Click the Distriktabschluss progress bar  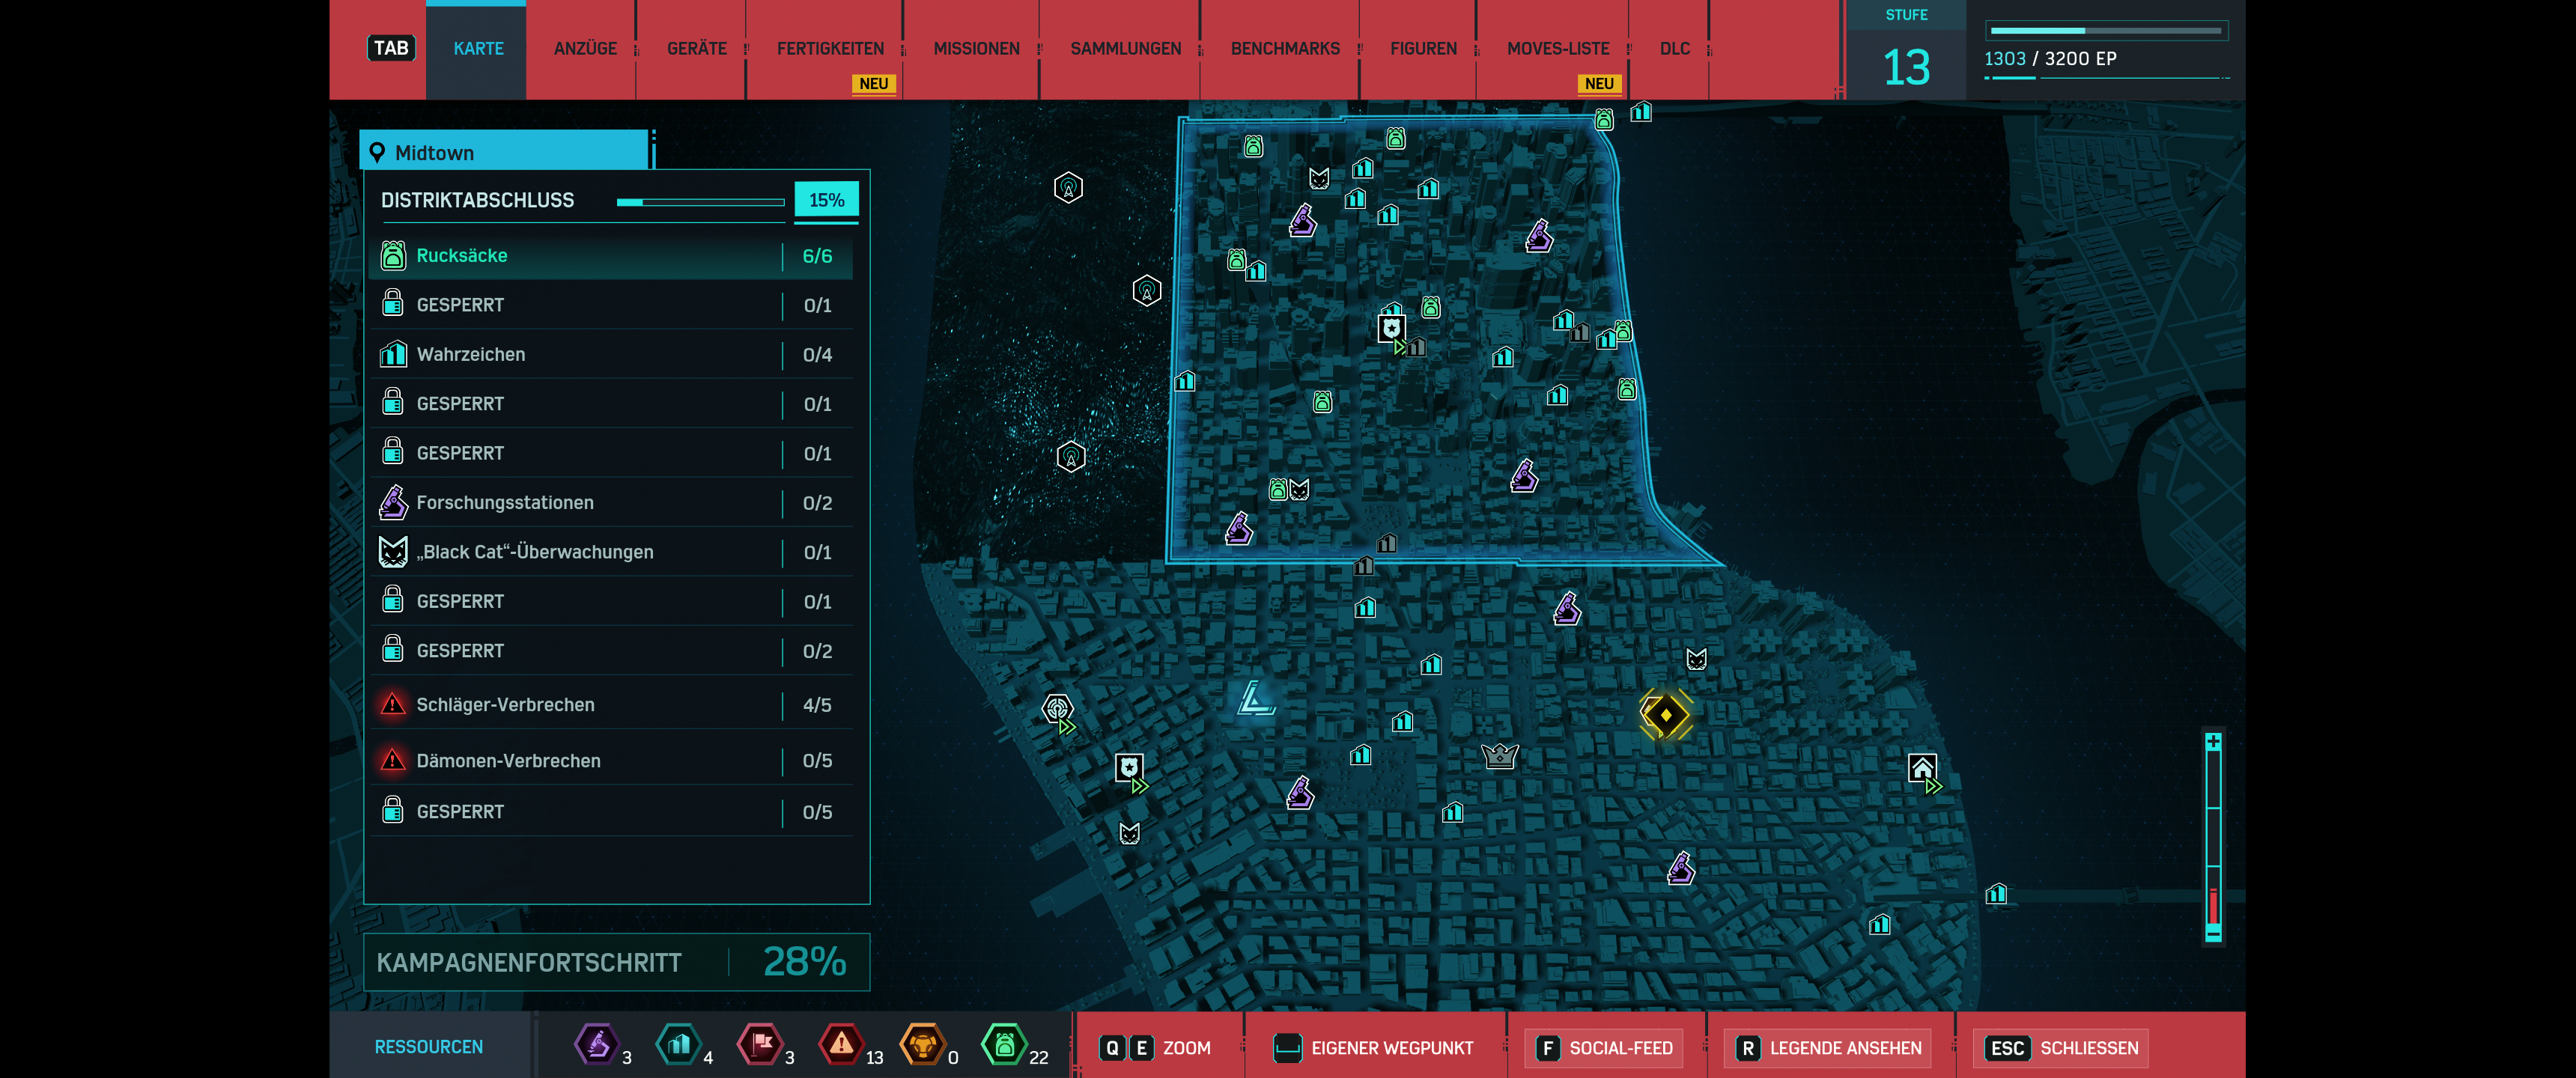click(x=700, y=202)
